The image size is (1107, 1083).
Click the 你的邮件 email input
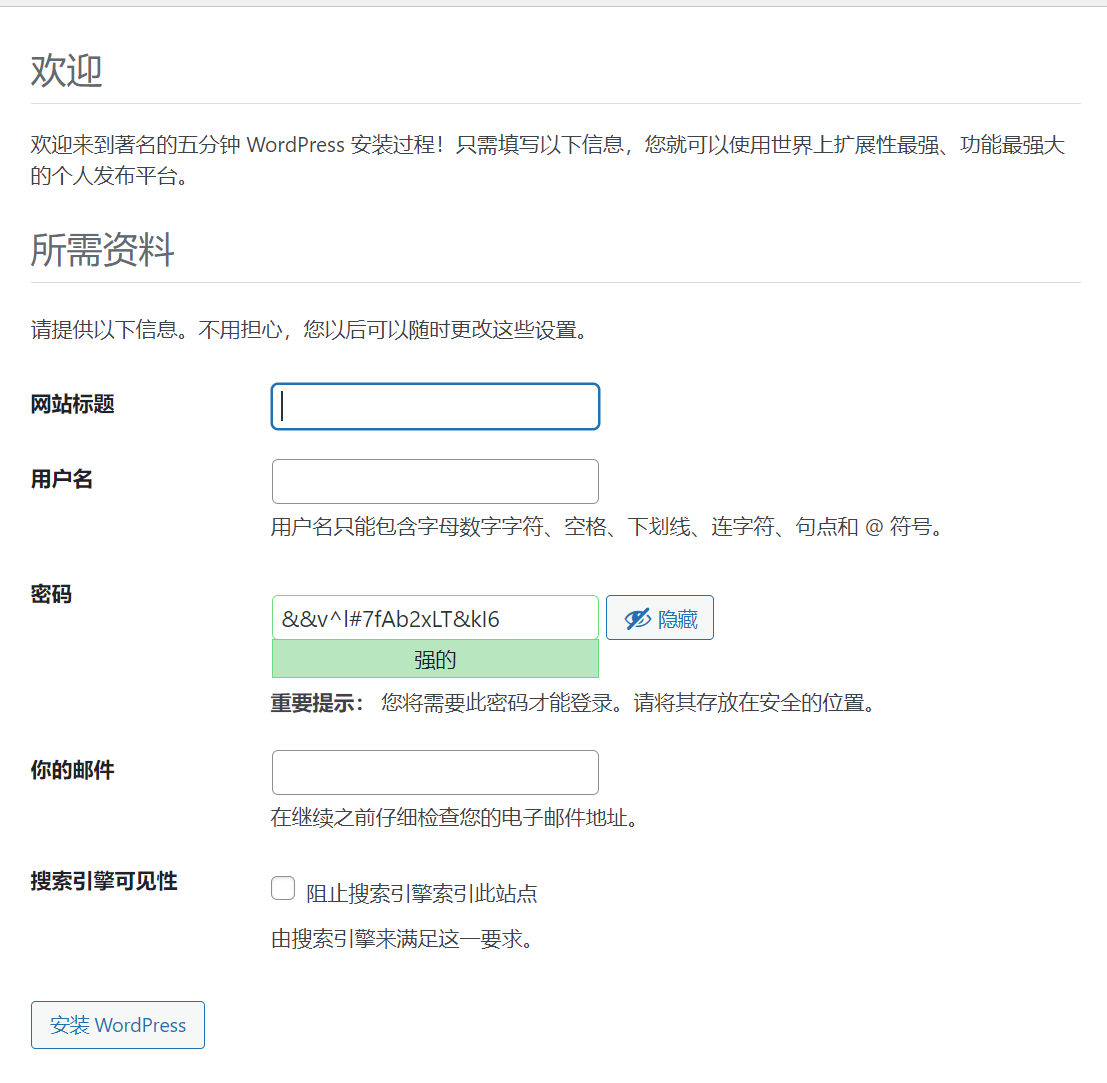coord(435,772)
